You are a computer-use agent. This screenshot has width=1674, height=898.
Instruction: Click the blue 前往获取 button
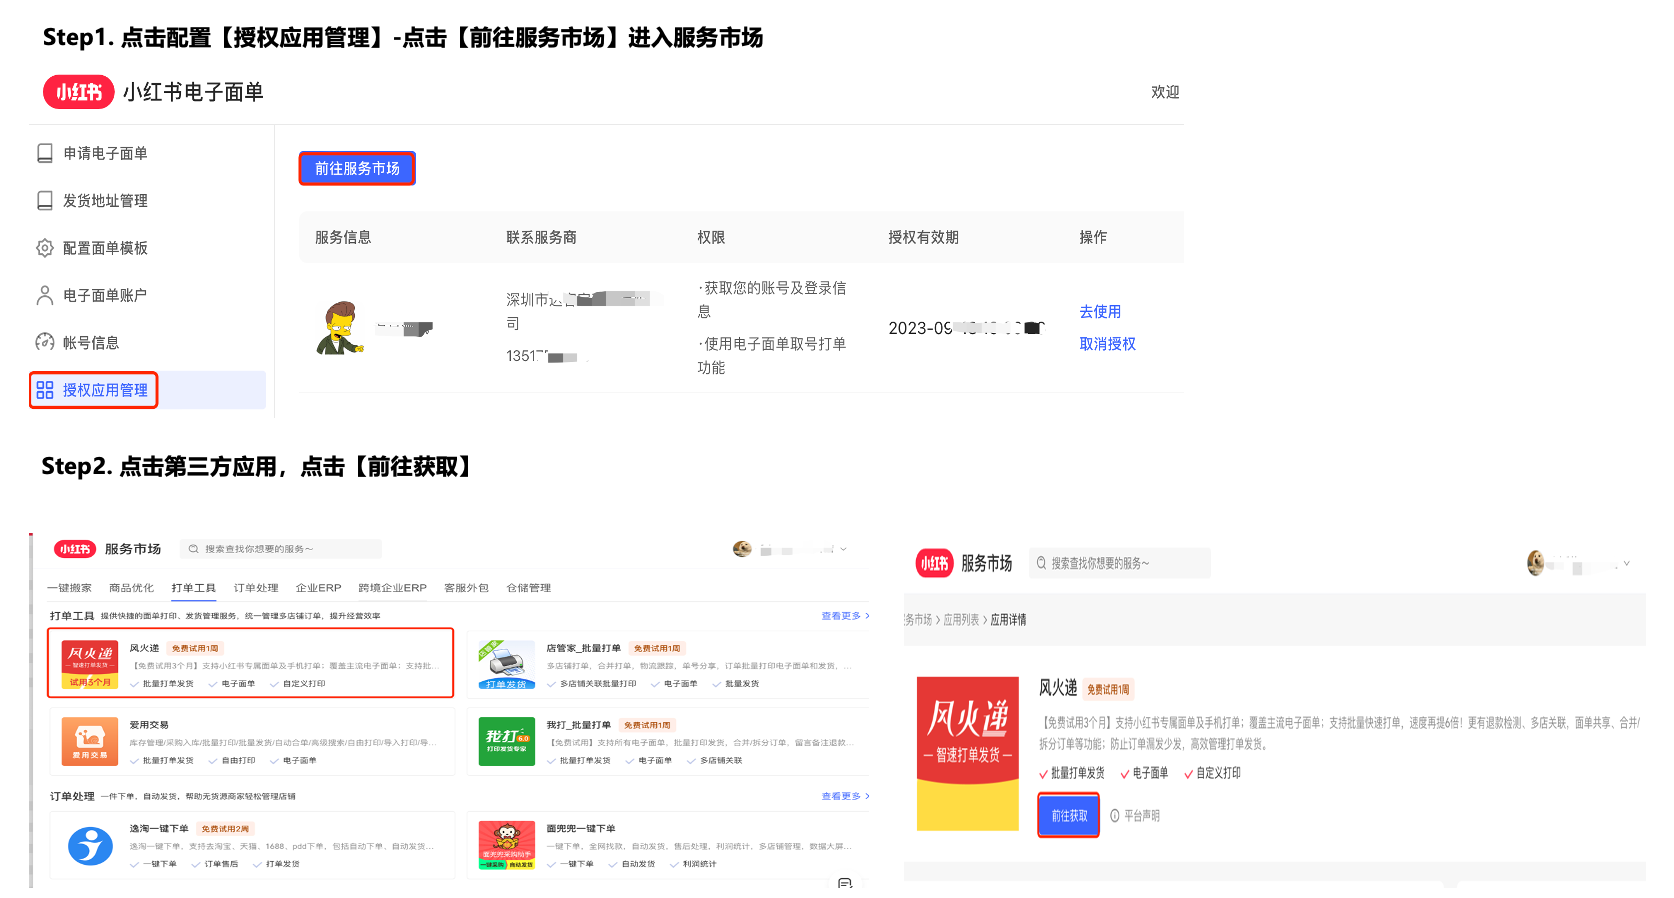pyautogui.click(x=1068, y=815)
